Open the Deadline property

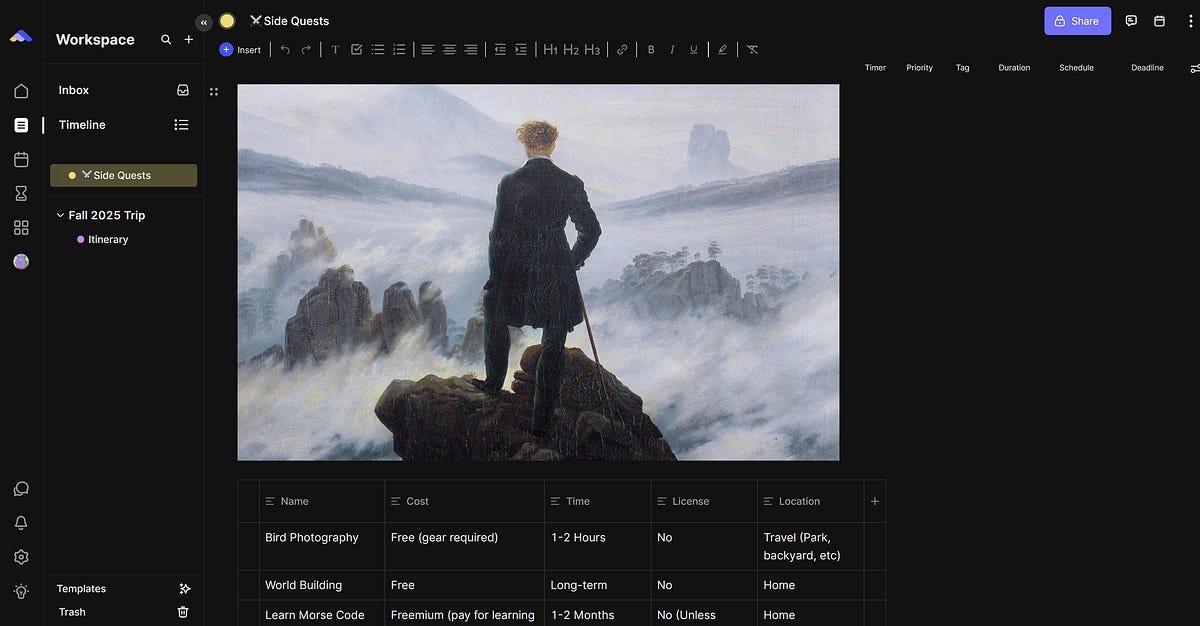coord(1147,68)
